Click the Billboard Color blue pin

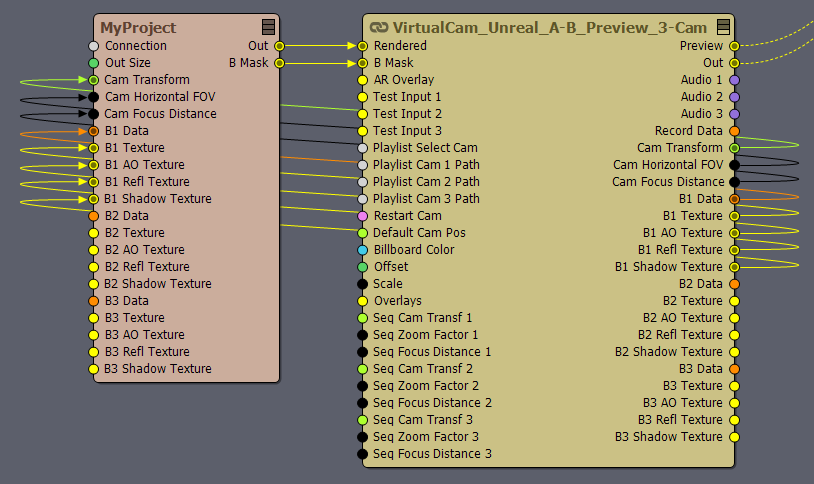point(363,250)
